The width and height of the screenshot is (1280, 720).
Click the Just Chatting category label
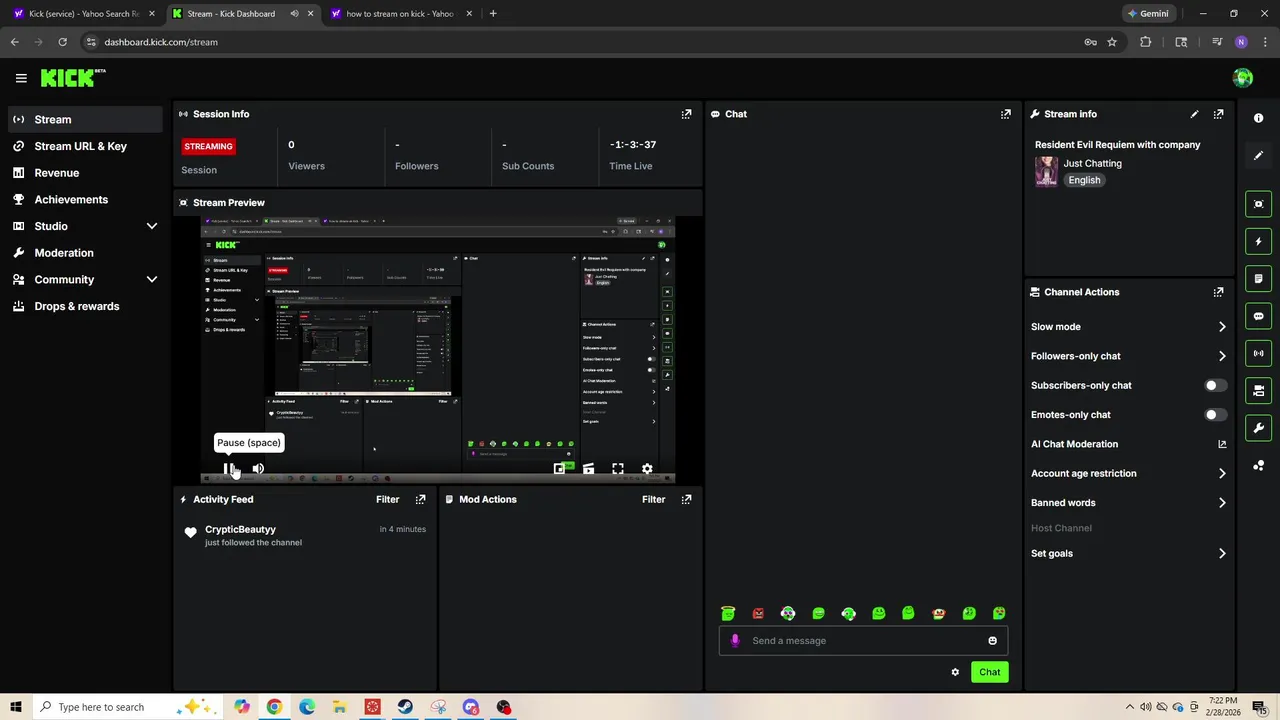[1092, 163]
